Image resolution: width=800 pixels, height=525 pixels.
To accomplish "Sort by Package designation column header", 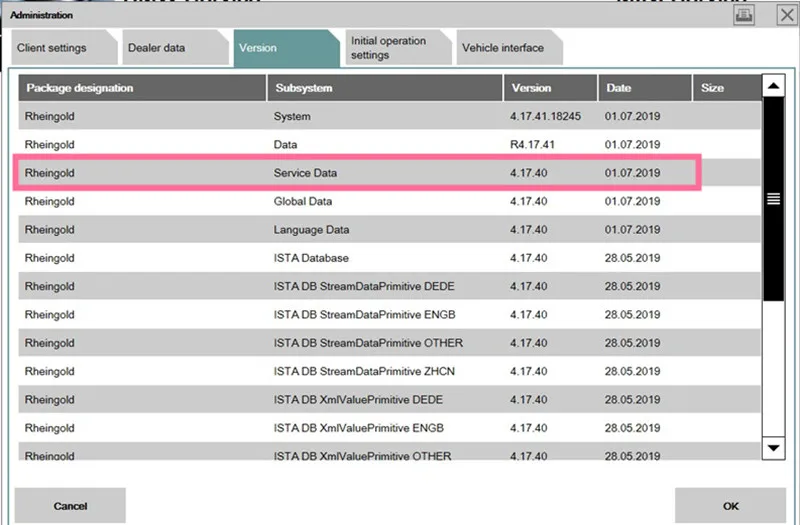I will 142,88.
